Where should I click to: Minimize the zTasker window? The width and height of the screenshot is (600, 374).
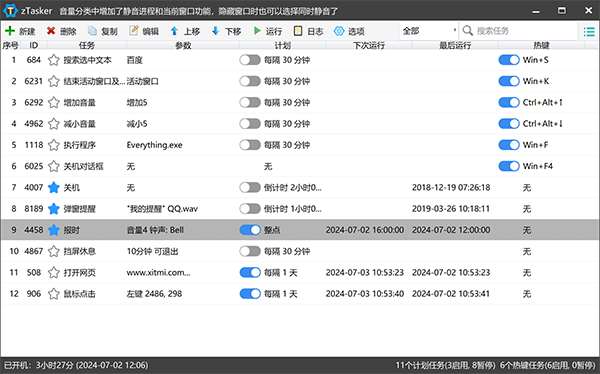pyautogui.click(x=536, y=11)
